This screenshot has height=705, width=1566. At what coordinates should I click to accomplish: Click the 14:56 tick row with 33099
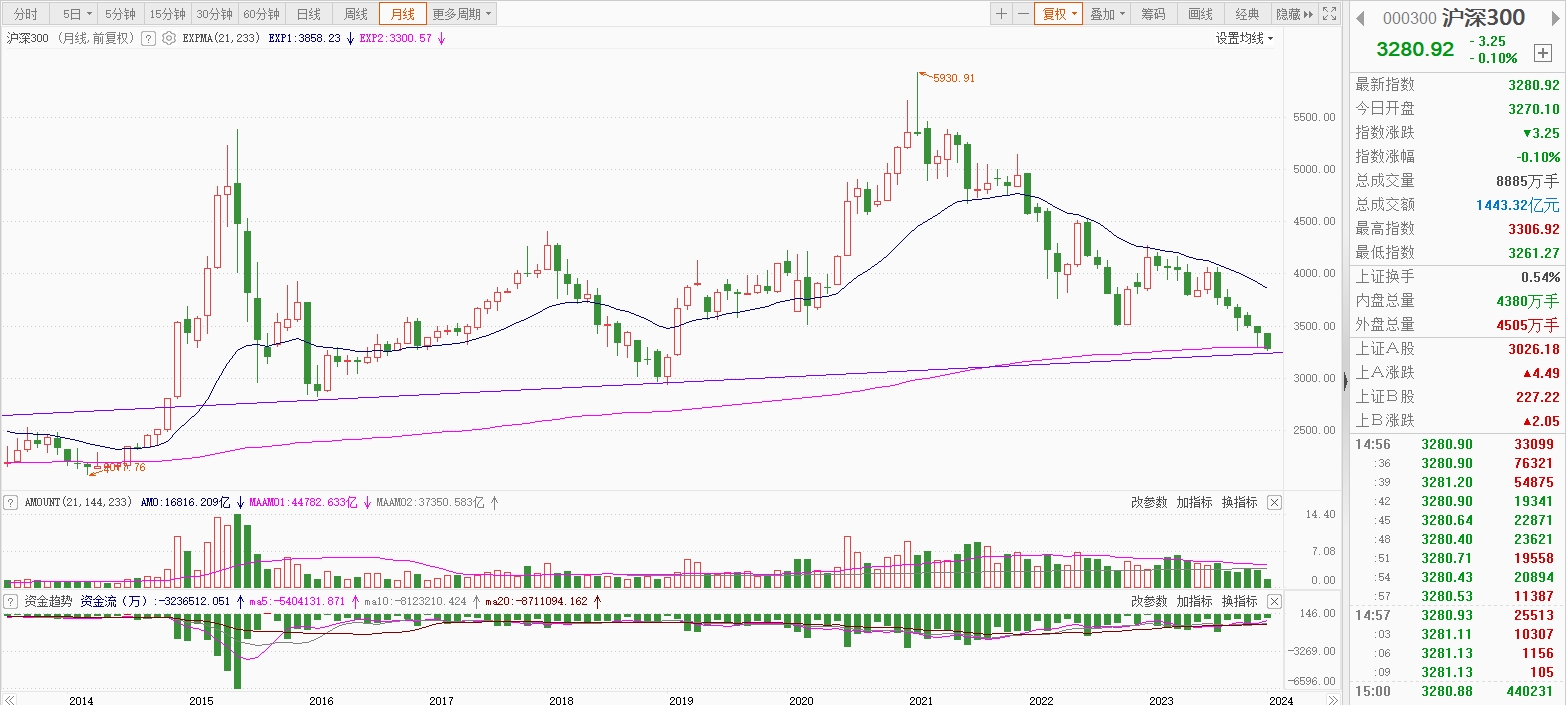coord(1457,444)
